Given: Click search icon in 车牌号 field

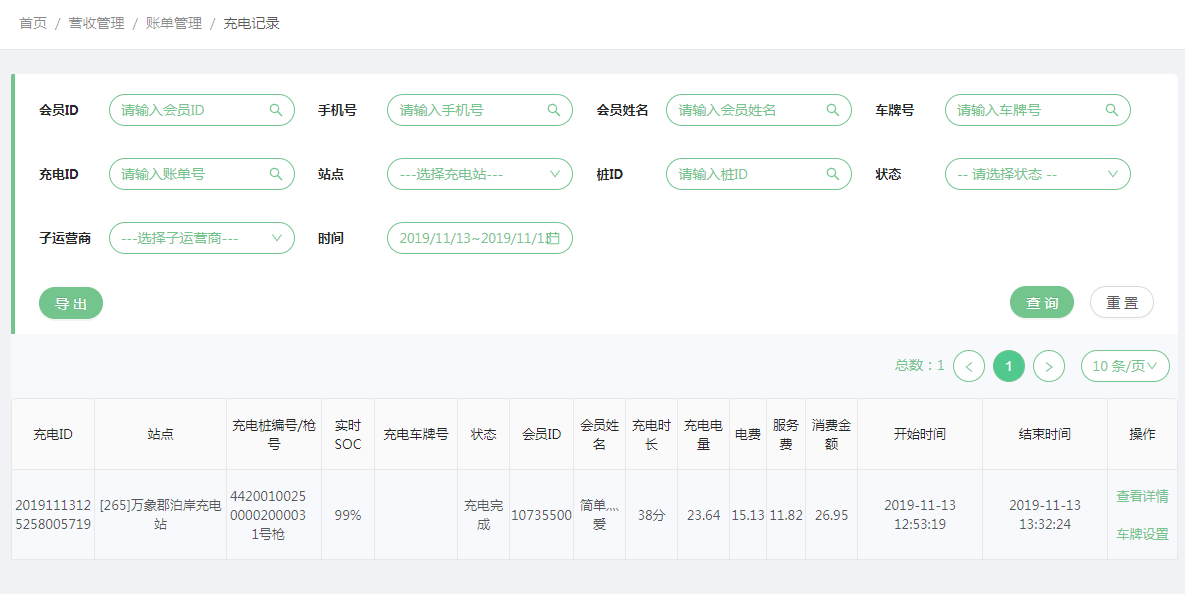Looking at the screenshot, I should 1112,110.
